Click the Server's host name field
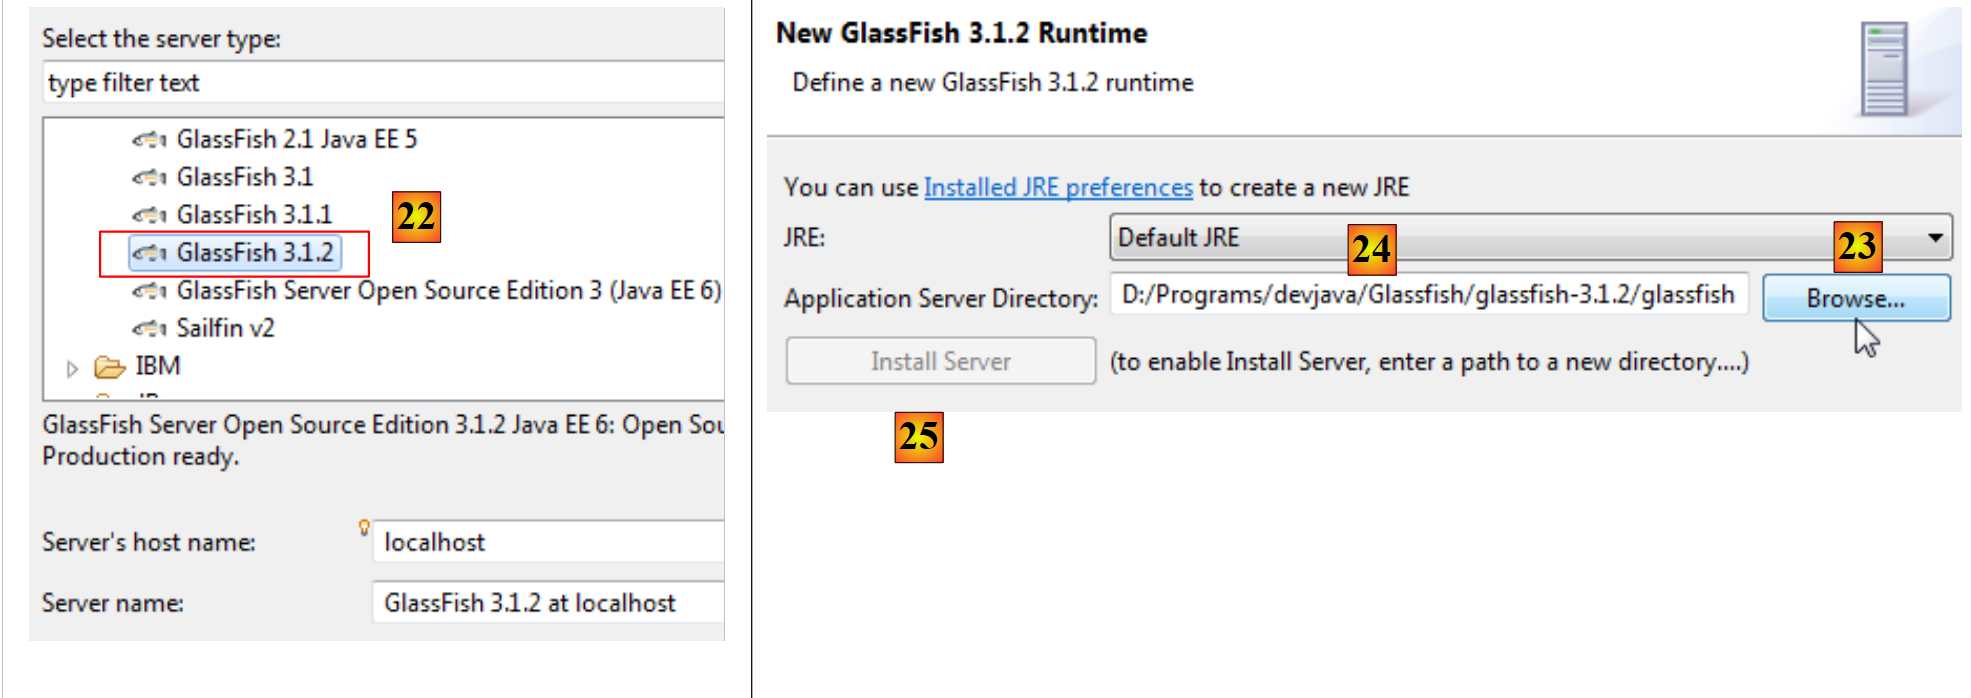 pos(548,542)
